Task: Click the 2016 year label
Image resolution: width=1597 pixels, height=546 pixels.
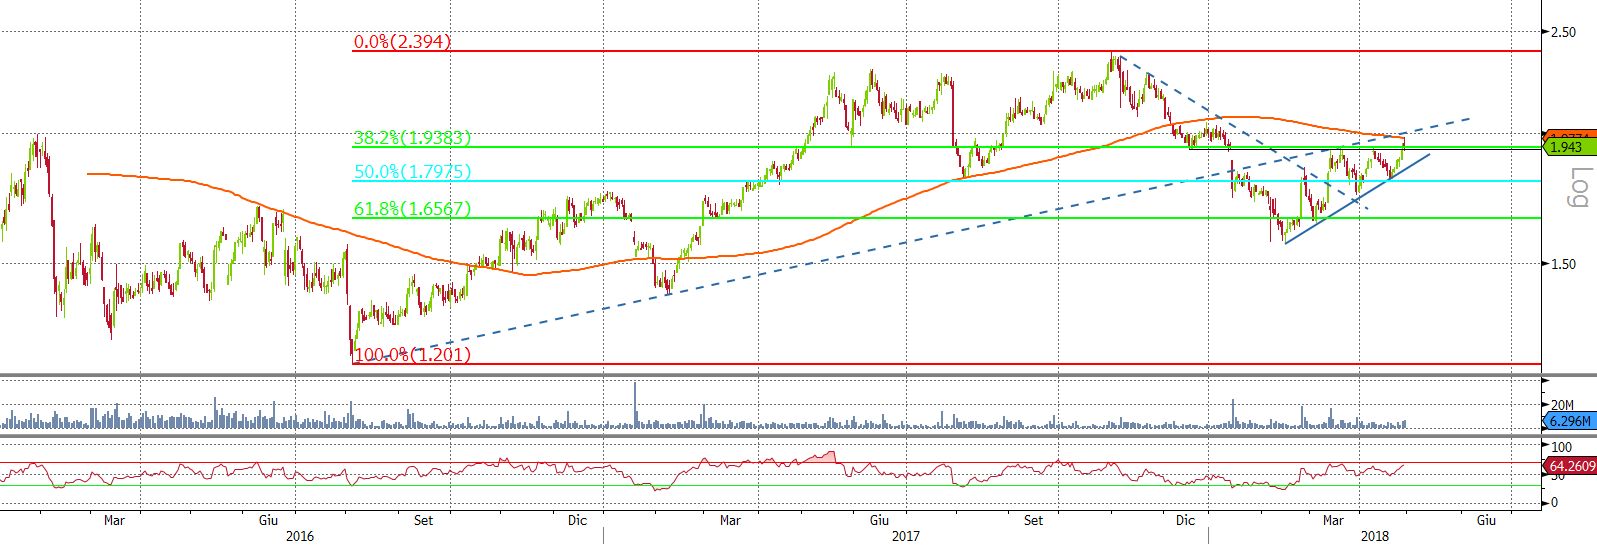Action: pos(299,536)
